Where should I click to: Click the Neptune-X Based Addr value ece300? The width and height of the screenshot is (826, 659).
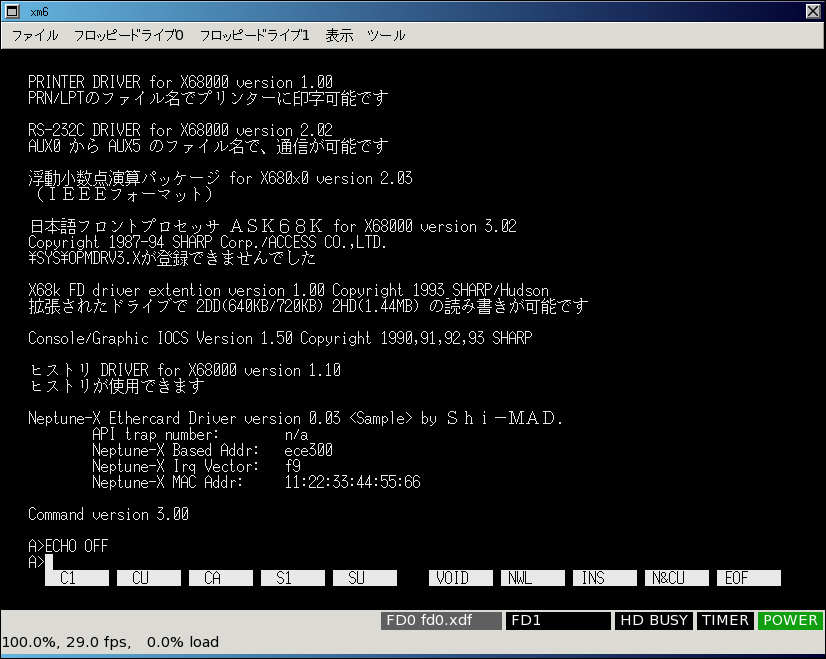click(308, 450)
